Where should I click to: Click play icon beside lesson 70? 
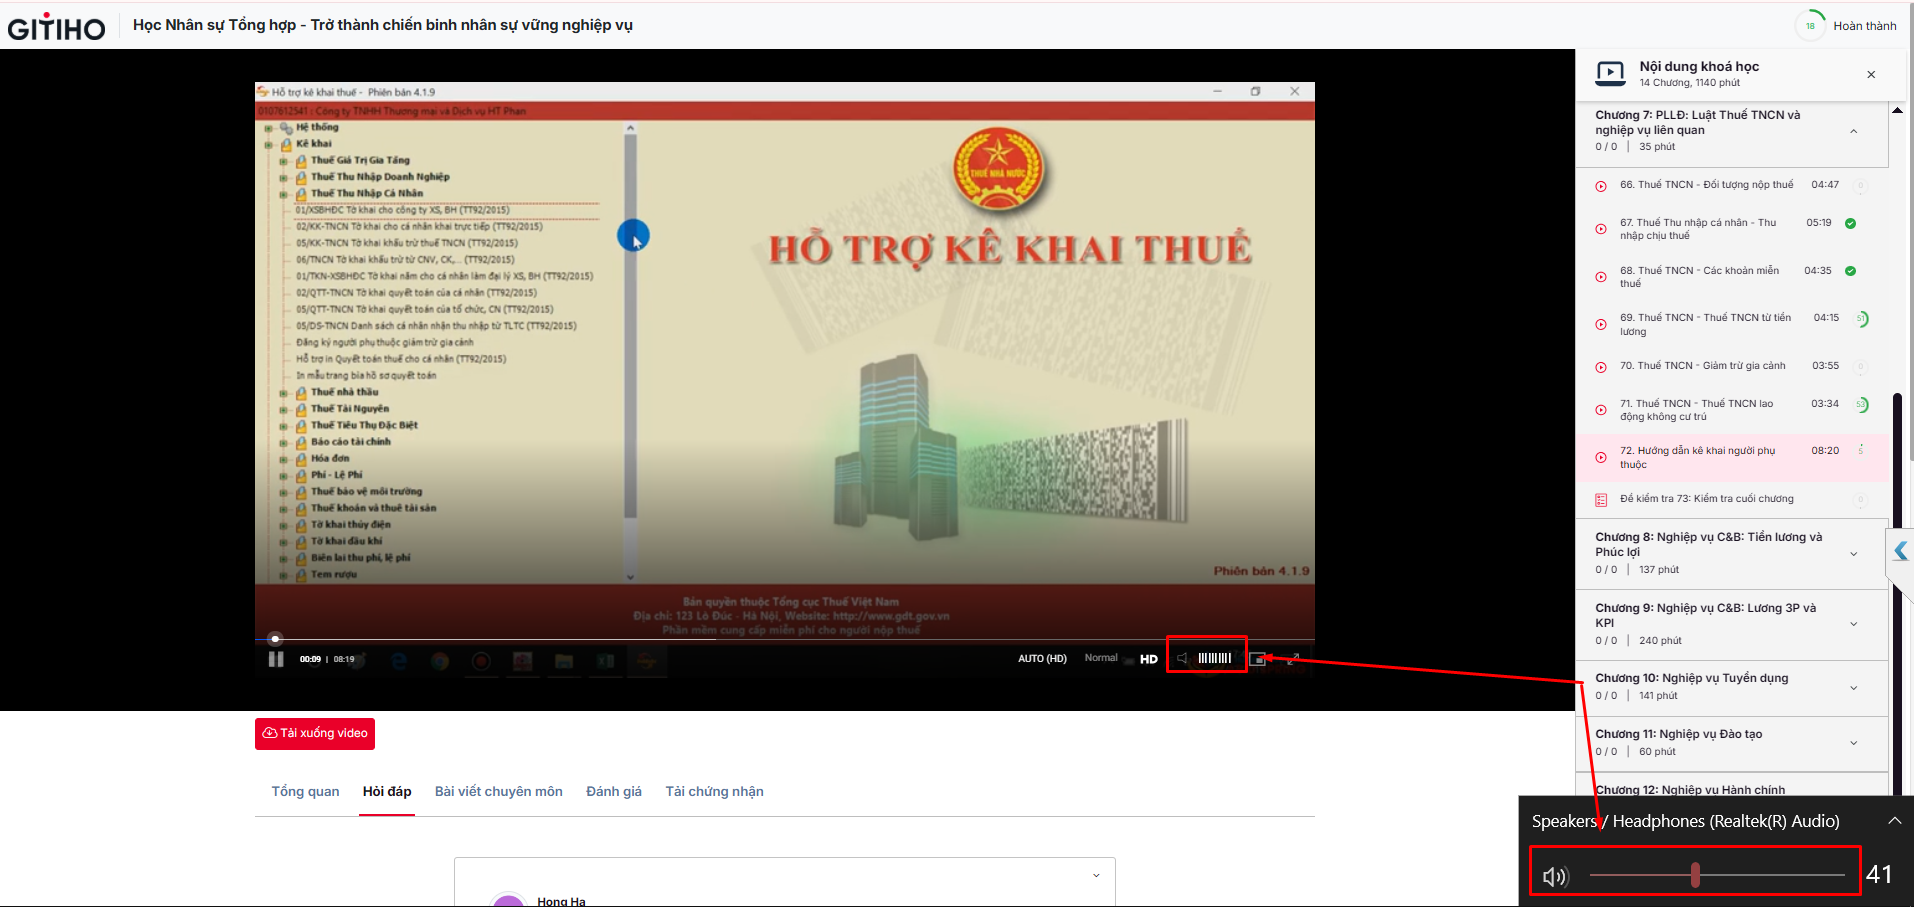[x=1601, y=366]
